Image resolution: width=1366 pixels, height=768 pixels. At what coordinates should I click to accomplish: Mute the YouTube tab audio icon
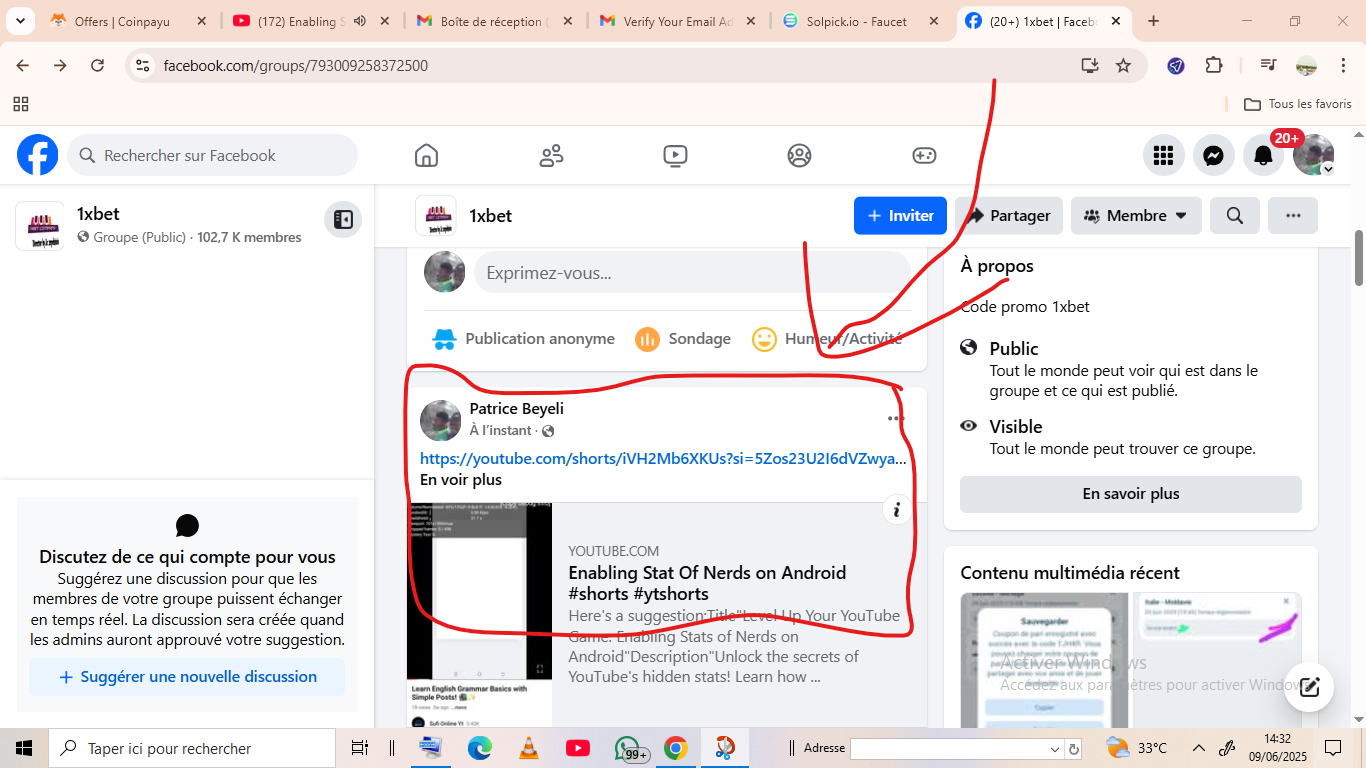(359, 21)
